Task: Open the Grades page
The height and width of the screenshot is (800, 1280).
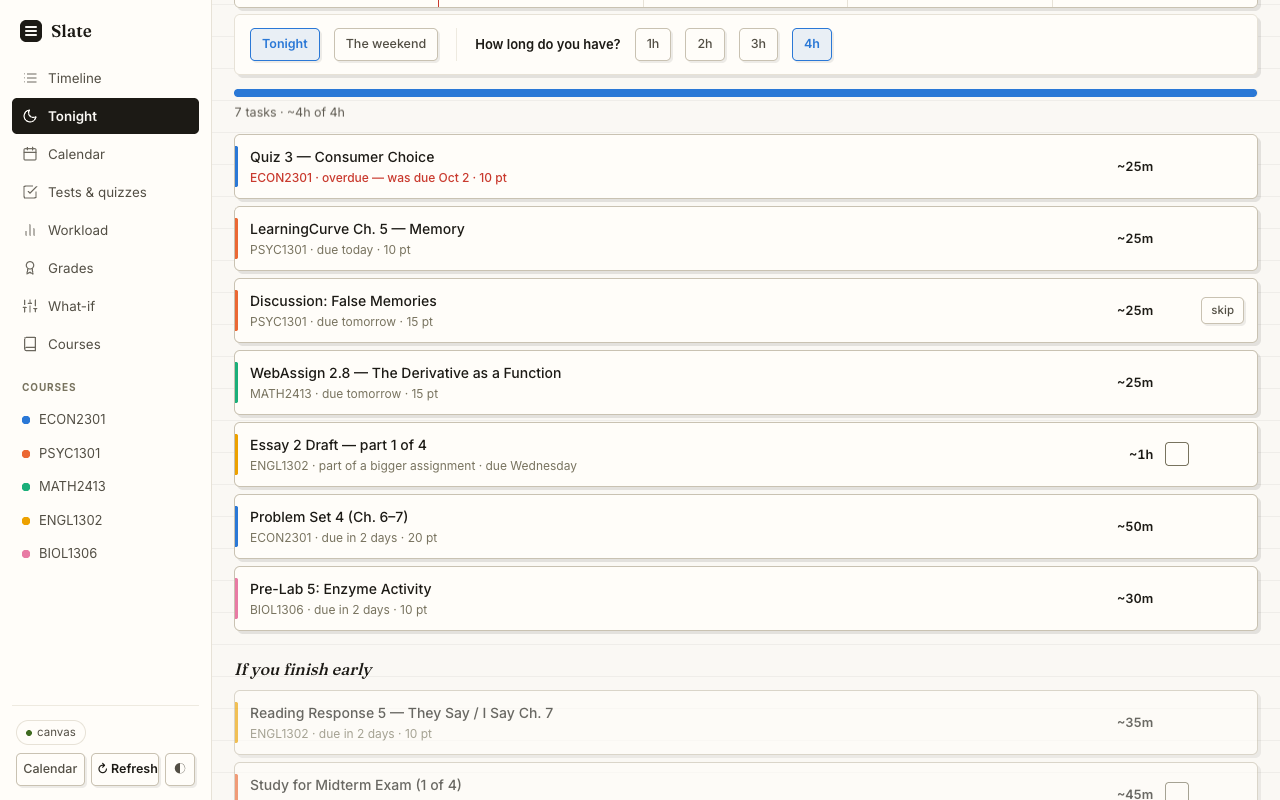Action: tap(105, 268)
